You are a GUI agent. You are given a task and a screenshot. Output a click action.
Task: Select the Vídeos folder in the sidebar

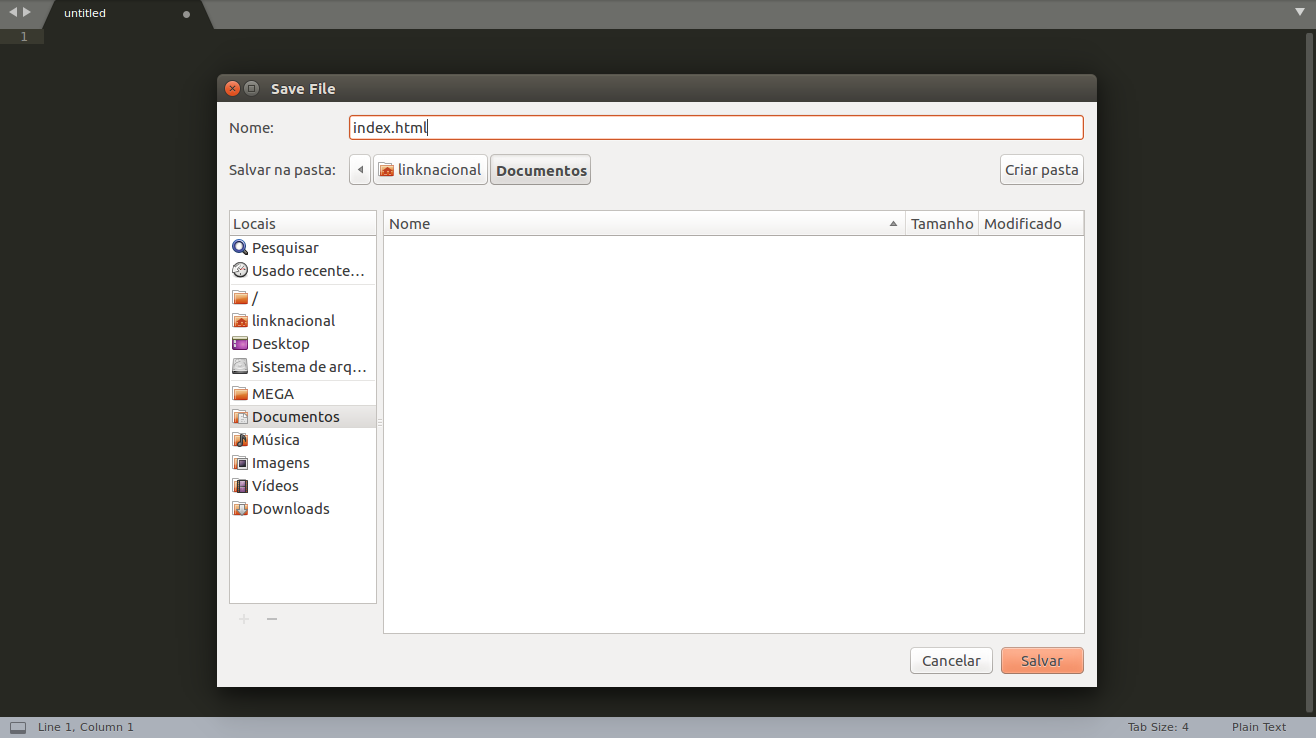[x=275, y=486]
